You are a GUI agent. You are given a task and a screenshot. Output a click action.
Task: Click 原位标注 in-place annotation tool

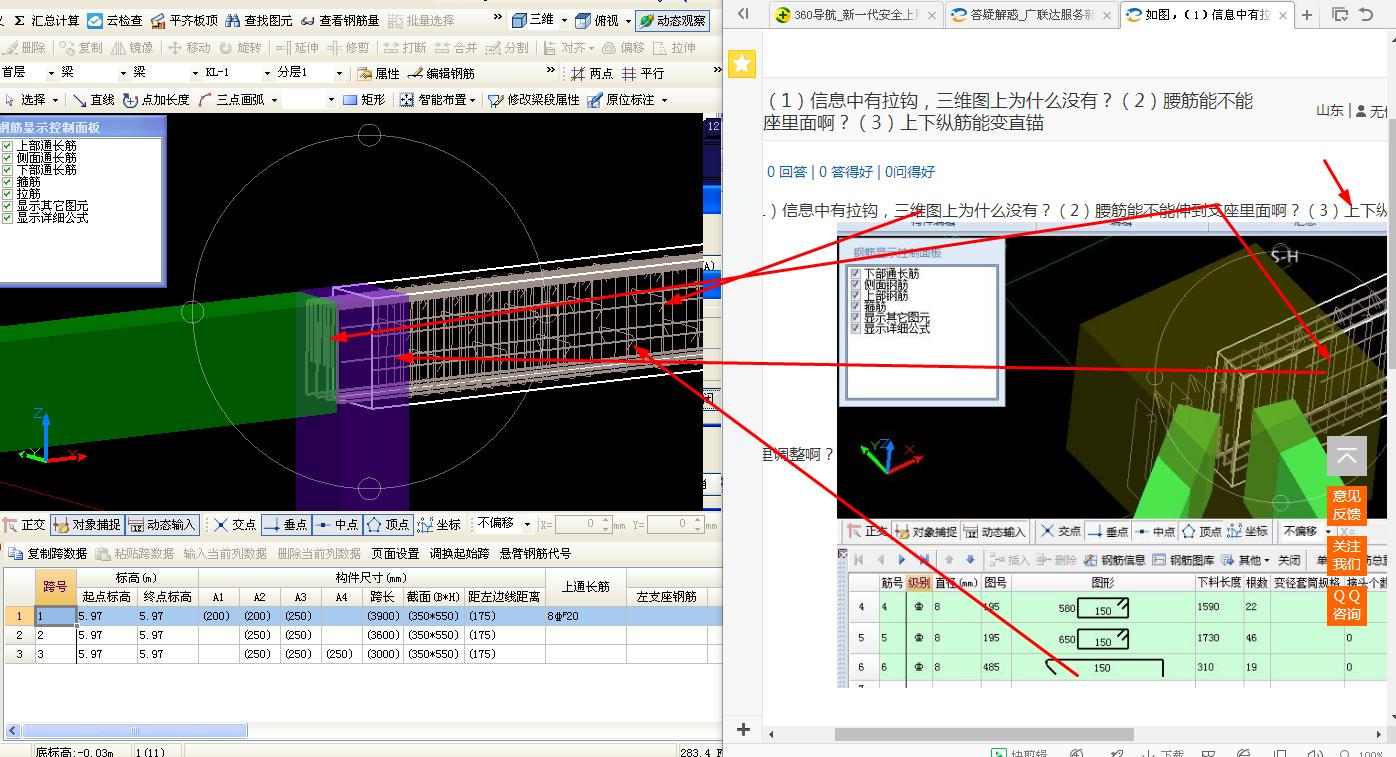click(x=620, y=100)
